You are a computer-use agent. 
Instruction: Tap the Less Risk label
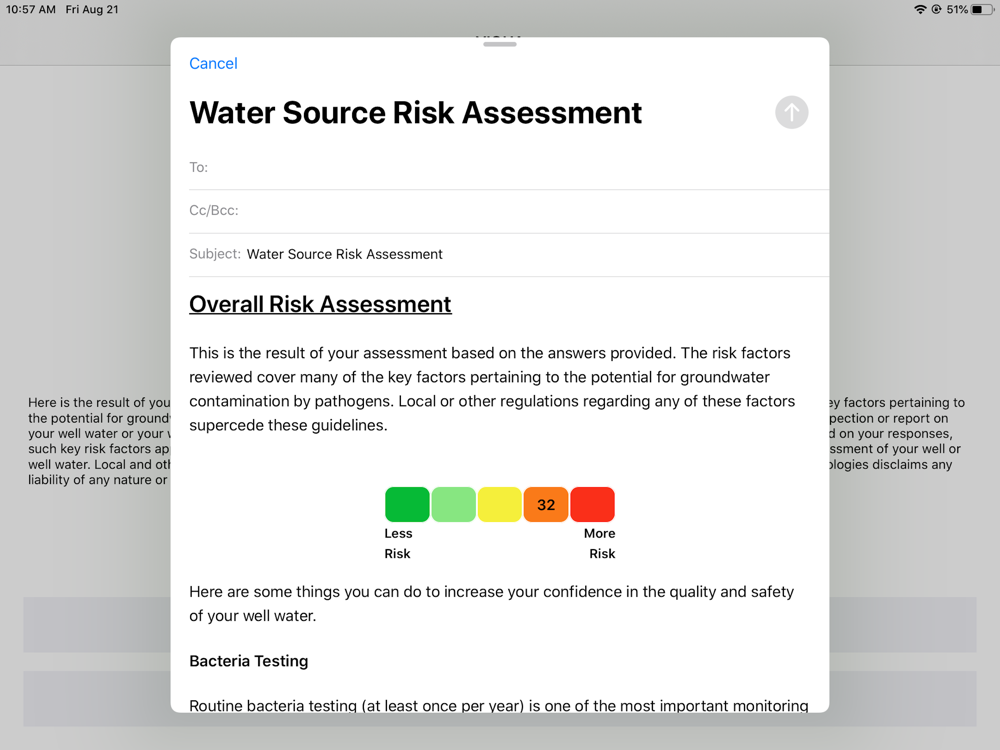pos(398,543)
